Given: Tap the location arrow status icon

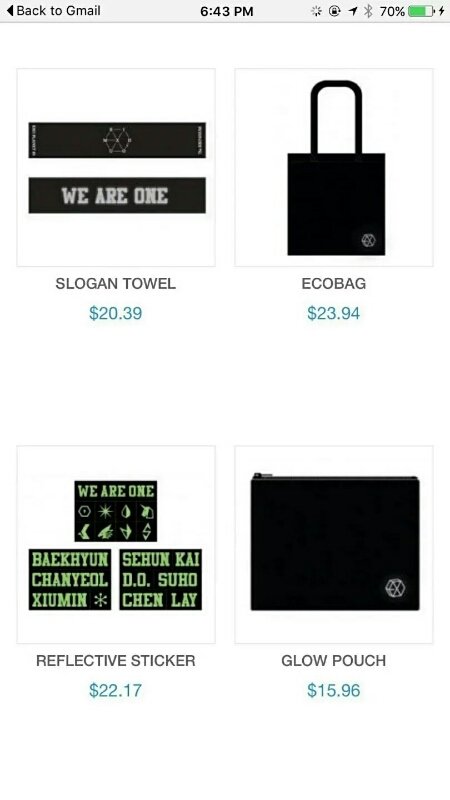Looking at the screenshot, I should pyautogui.click(x=353, y=11).
